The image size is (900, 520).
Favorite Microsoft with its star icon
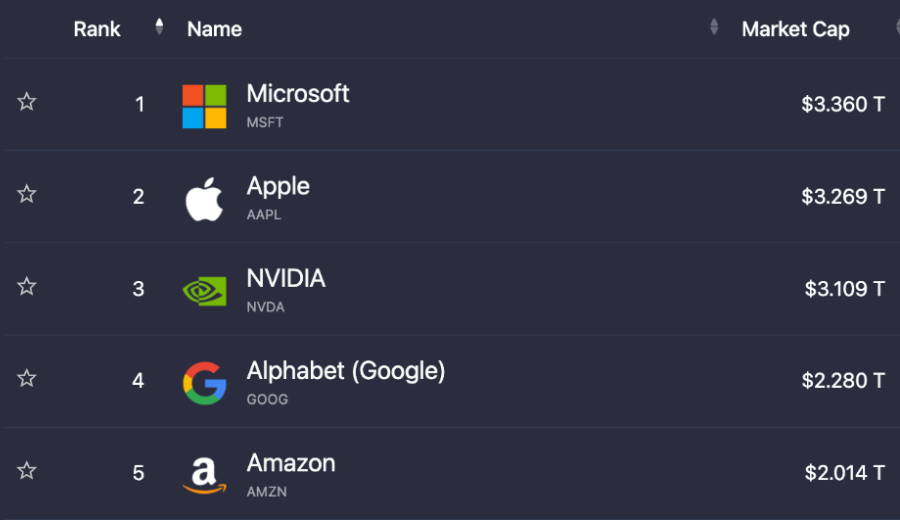point(26,102)
